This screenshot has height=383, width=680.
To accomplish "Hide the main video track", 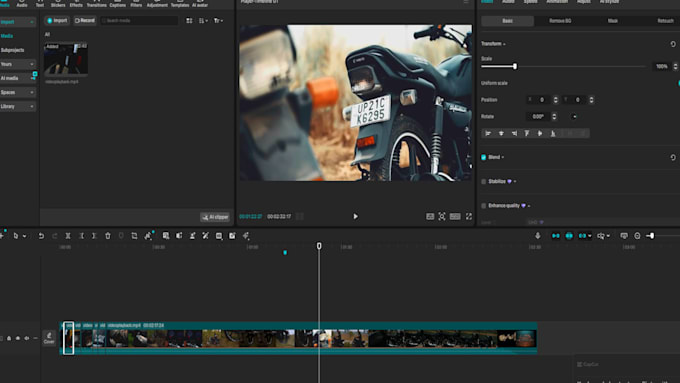I will pyautogui.click(x=18, y=338).
